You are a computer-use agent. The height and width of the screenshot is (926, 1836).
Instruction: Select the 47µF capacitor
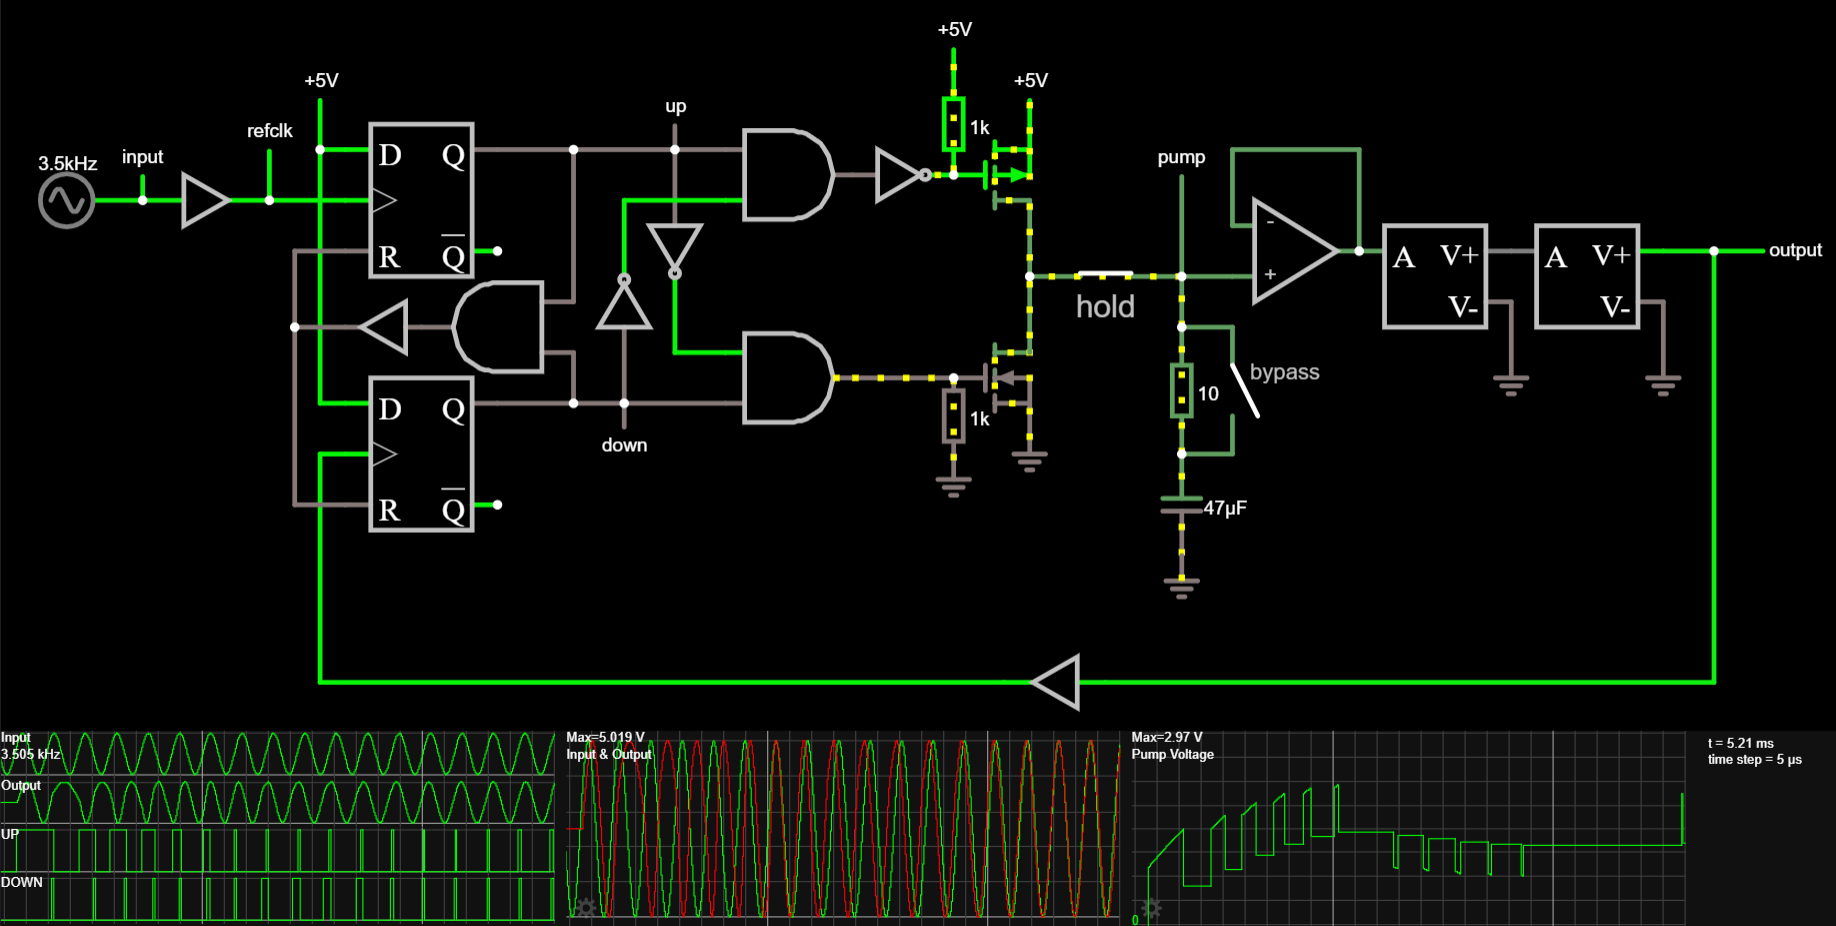(x=1182, y=504)
